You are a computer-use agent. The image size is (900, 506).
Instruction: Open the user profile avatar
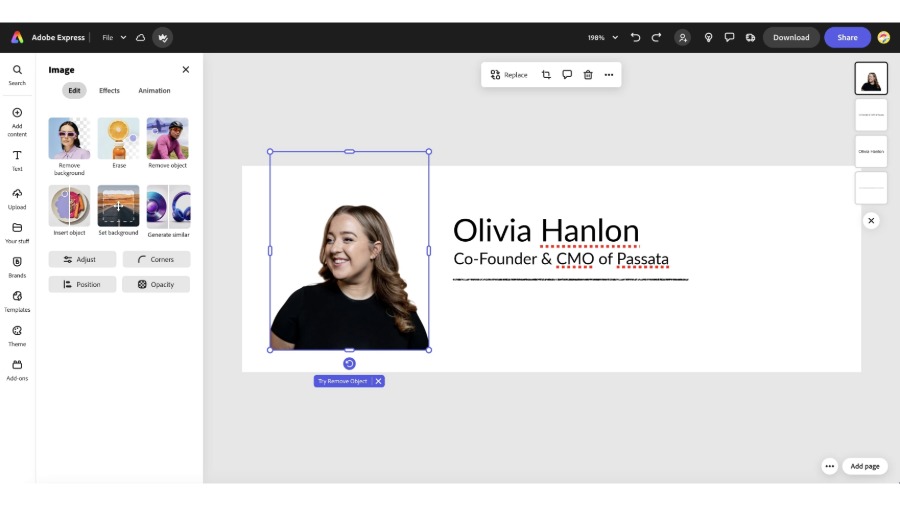pyautogui.click(x=884, y=37)
